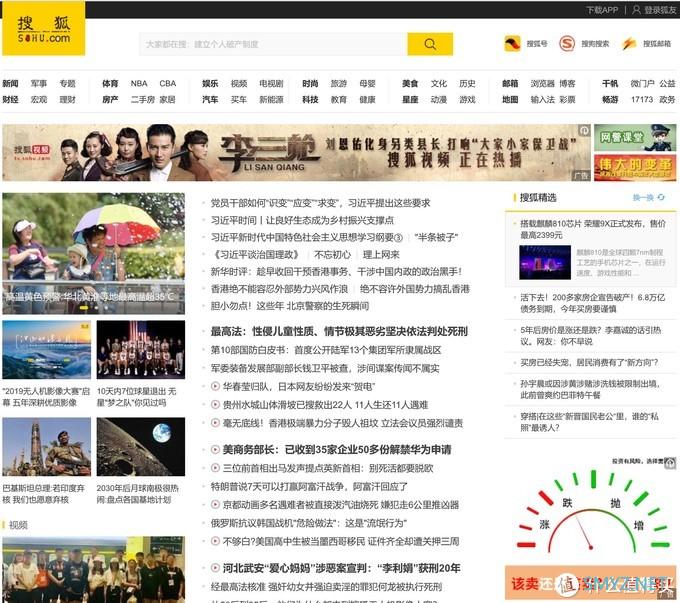Image resolution: width=680 pixels, height=603 pixels.
Task: Open the 荣耀9X article thumbnail image
Action: click(x=545, y=262)
